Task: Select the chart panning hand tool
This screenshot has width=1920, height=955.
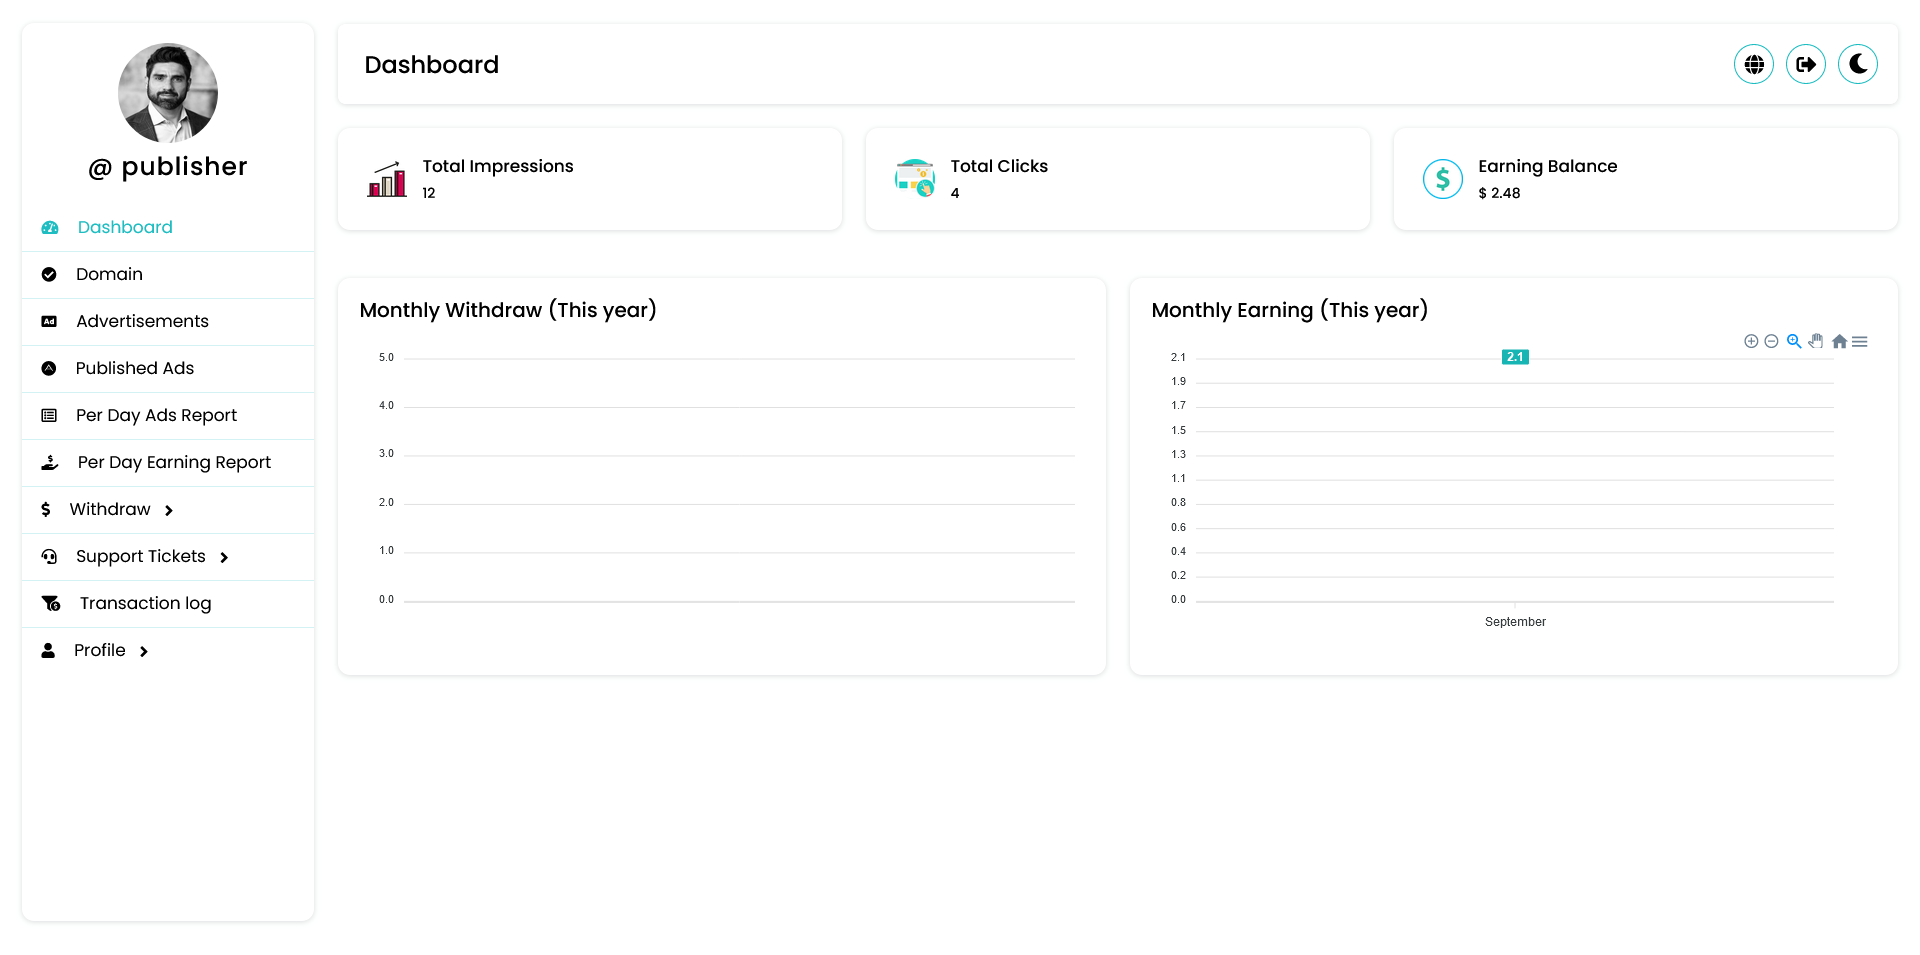Action: tap(1816, 342)
